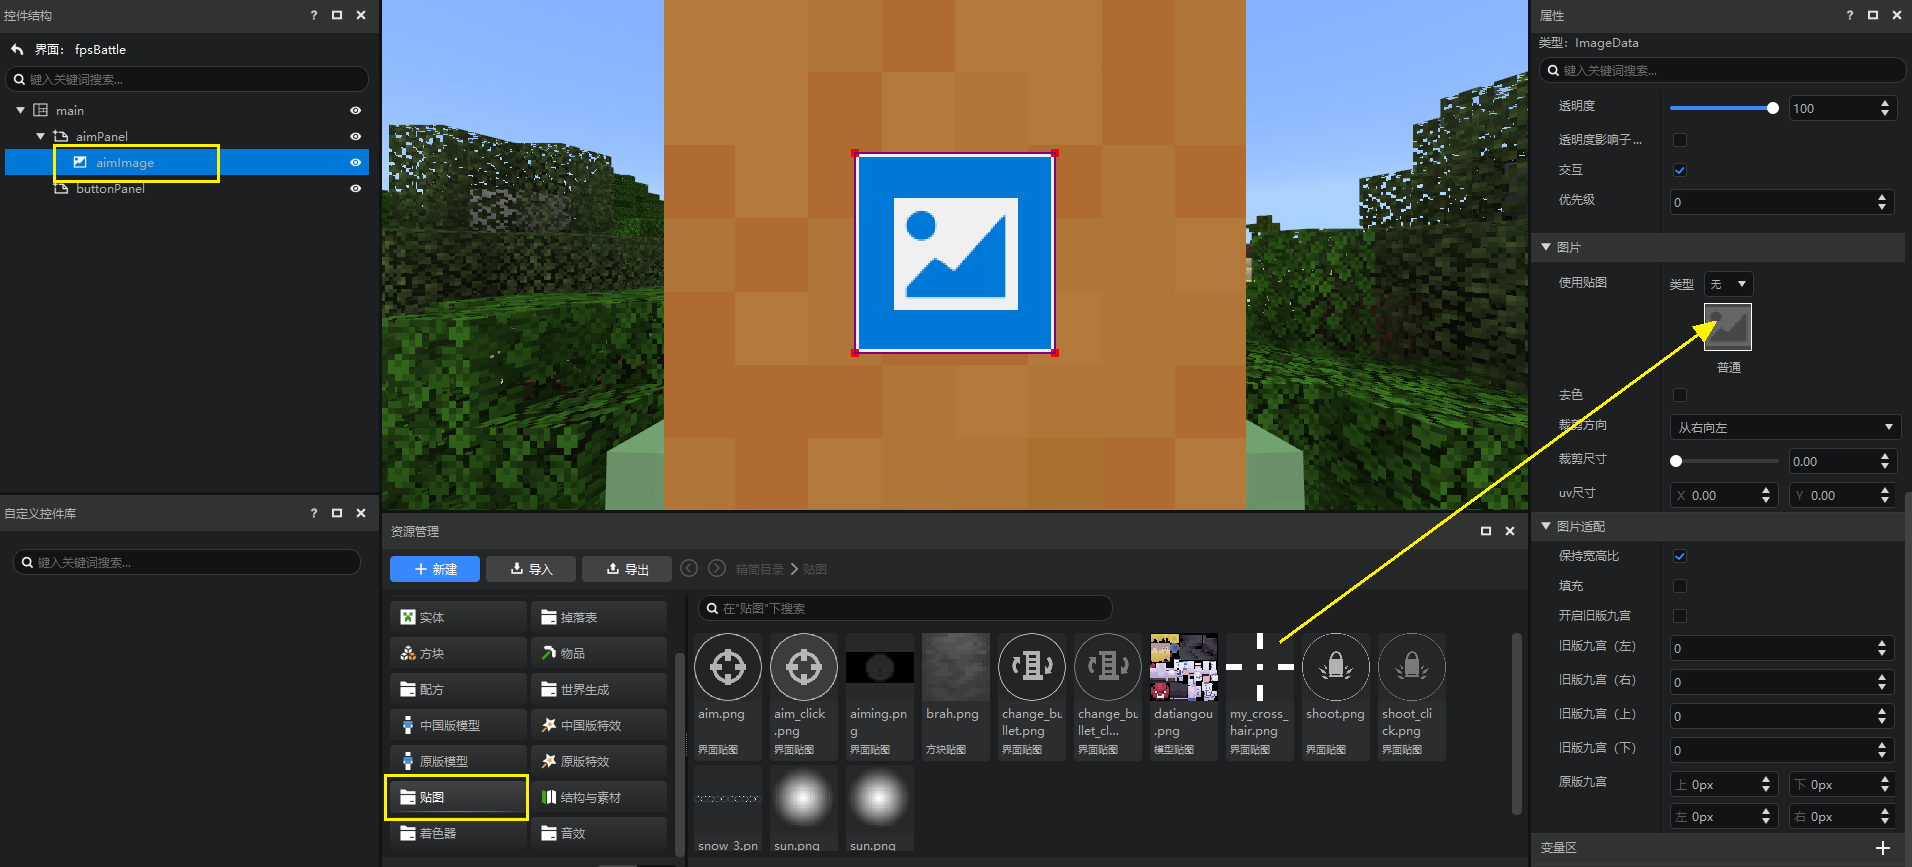Open help in the 控件结构 panel header
1912x867 pixels.
point(314,15)
